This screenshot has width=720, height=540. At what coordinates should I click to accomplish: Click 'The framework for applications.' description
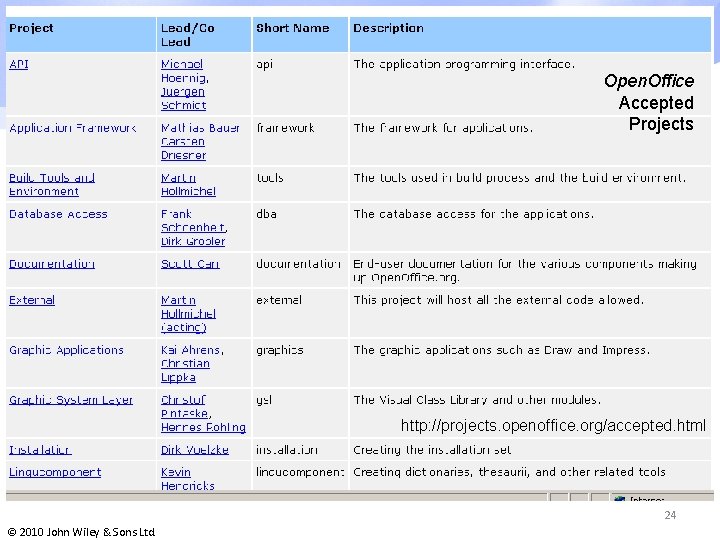coord(443,128)
